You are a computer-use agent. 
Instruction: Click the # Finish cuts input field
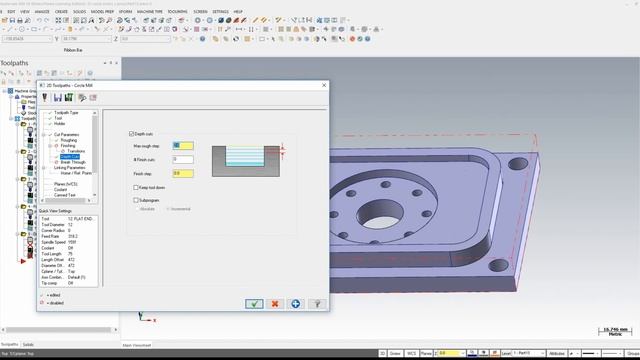[183, 159]
